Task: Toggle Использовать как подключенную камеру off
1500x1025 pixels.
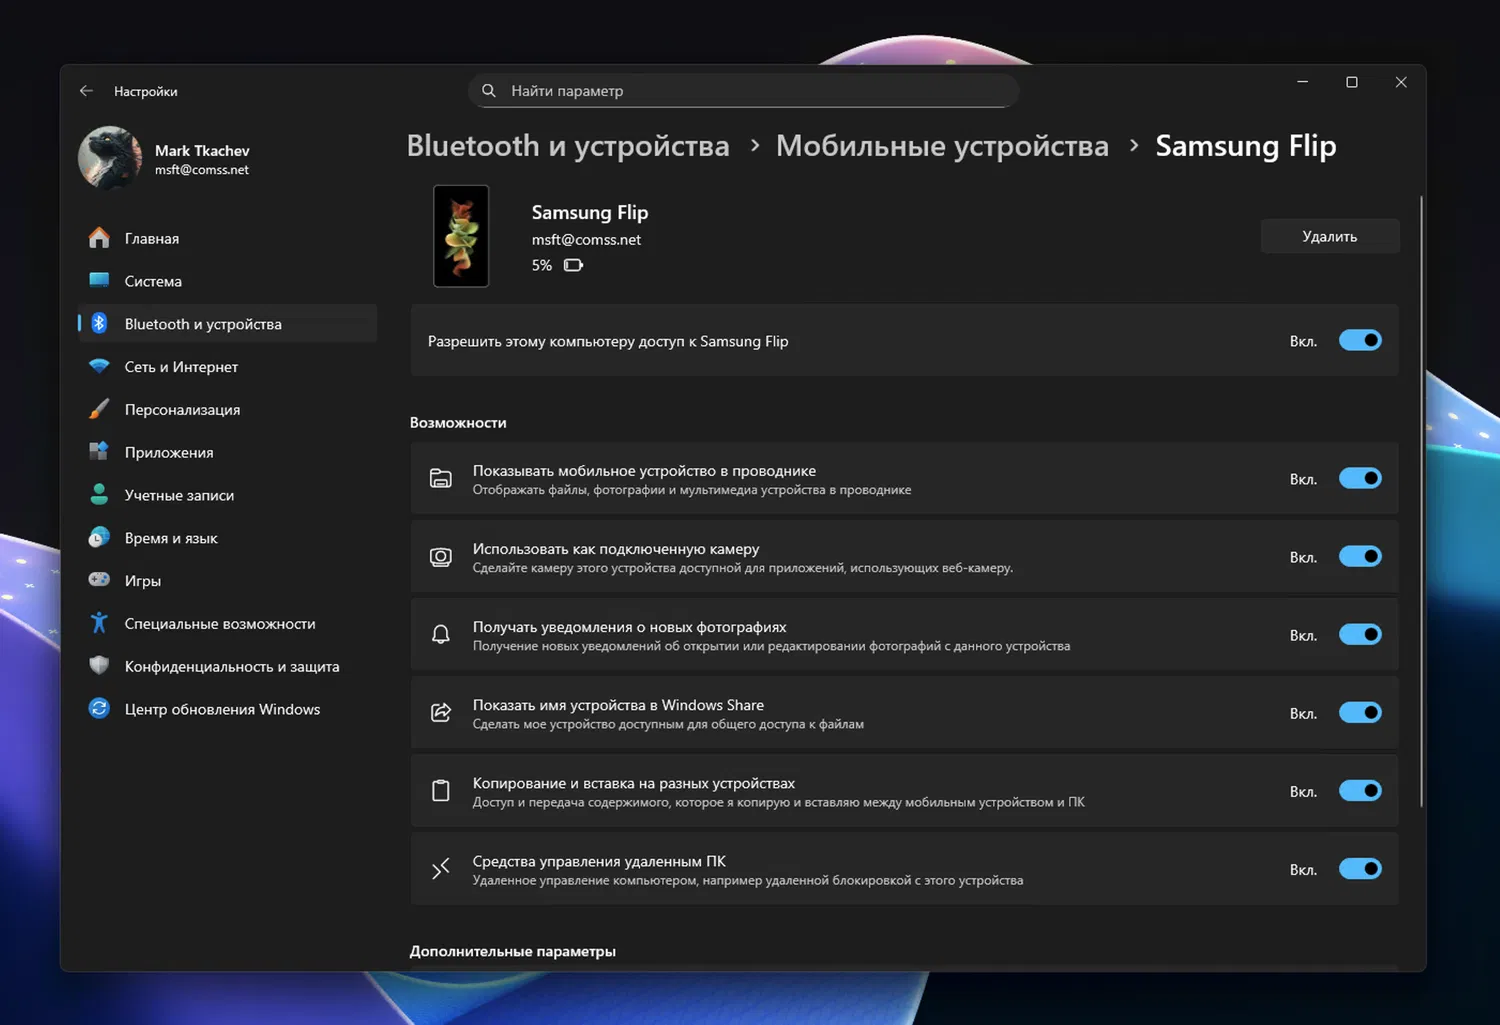Action: 1360,556
